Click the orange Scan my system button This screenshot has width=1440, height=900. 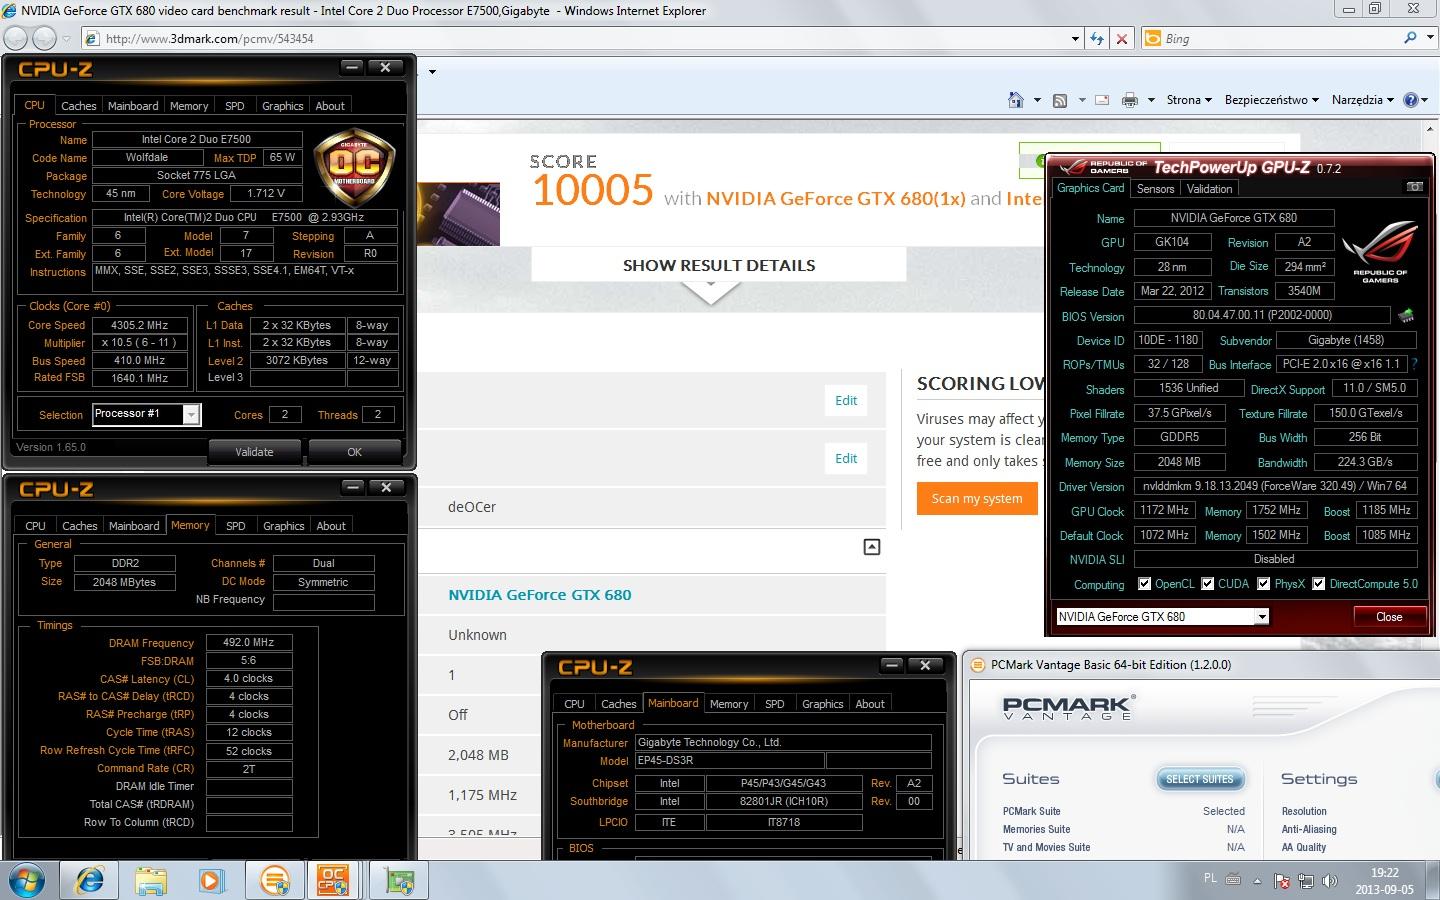click(x=977, y=498)
